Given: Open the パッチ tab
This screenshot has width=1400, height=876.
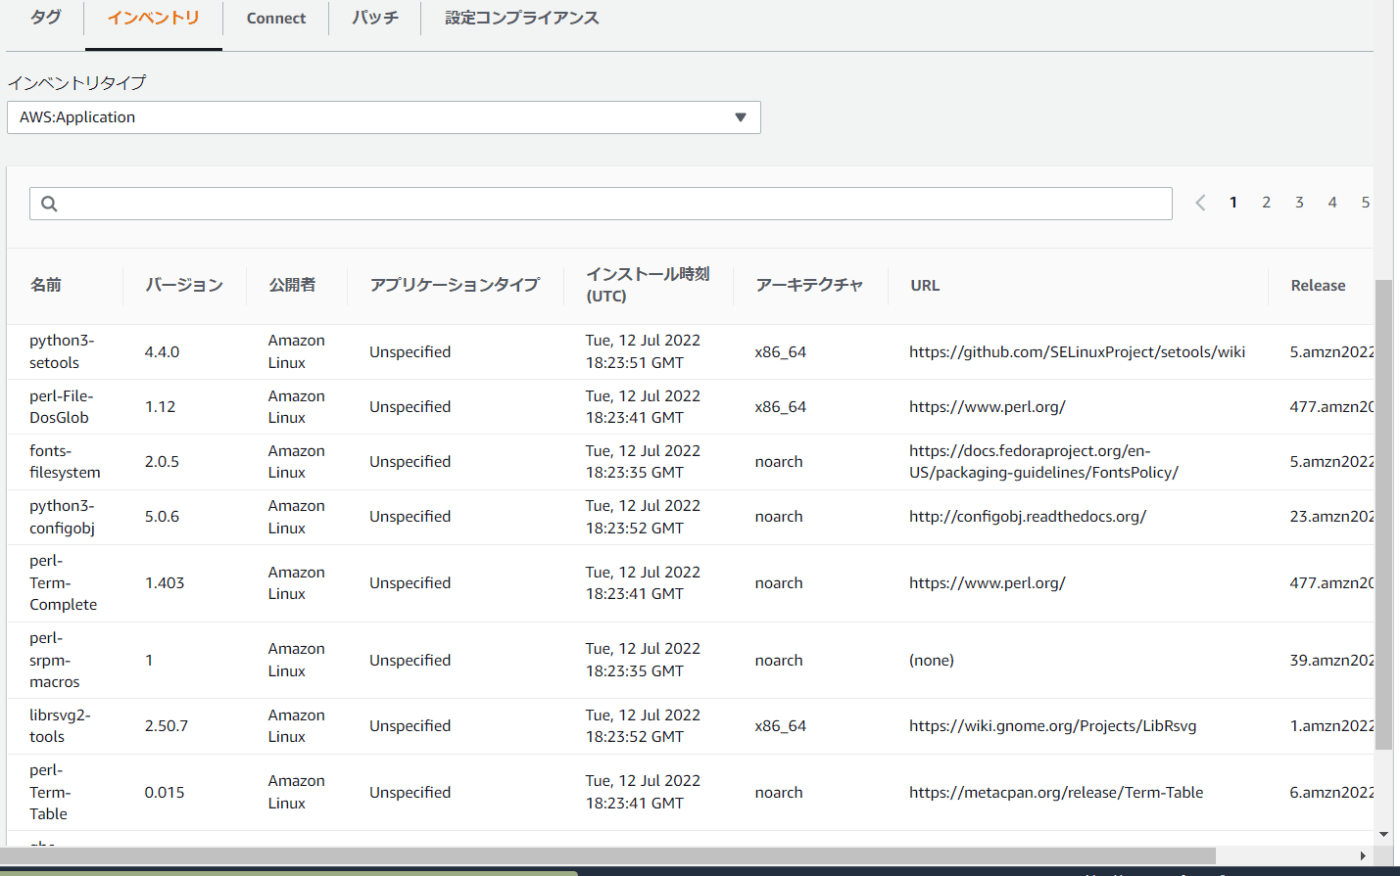Looking at the screenshot, I should 375,18.
